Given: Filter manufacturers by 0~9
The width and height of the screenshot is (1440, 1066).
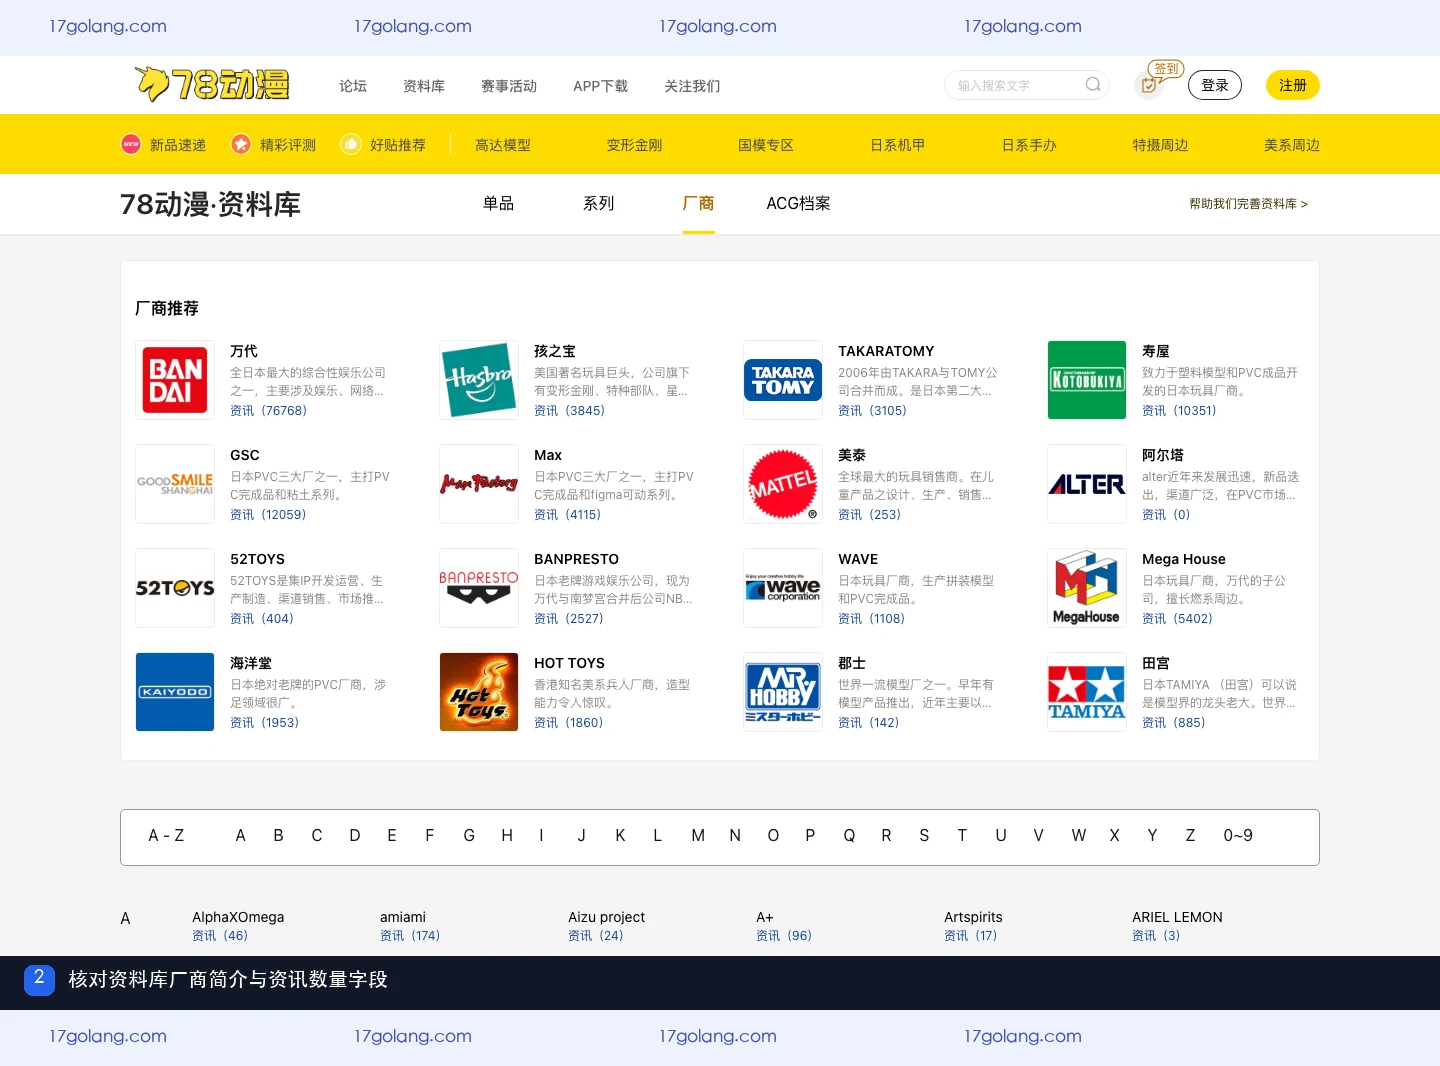Looking at the screenshot, I should click(1238, 836).
